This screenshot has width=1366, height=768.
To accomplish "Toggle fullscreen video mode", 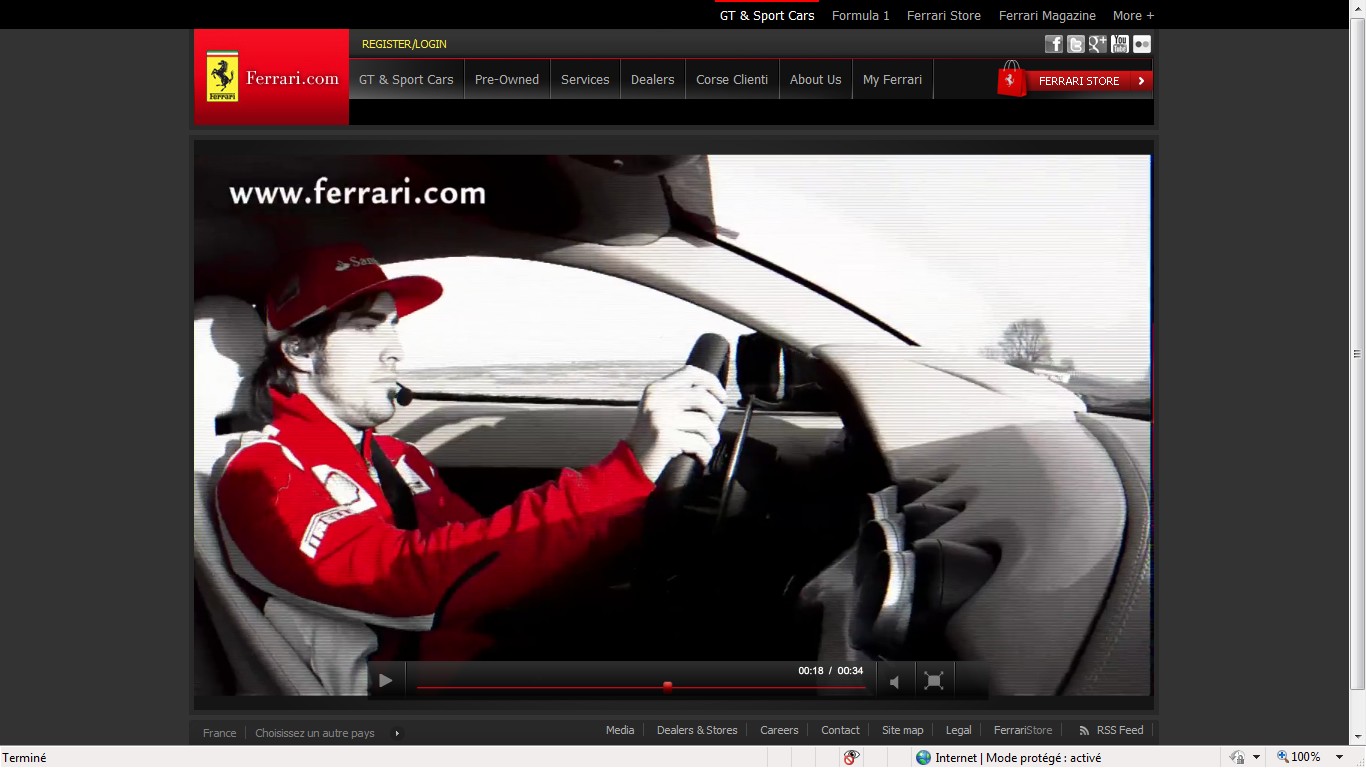I will pyautogui.click(x=933, y=681).
